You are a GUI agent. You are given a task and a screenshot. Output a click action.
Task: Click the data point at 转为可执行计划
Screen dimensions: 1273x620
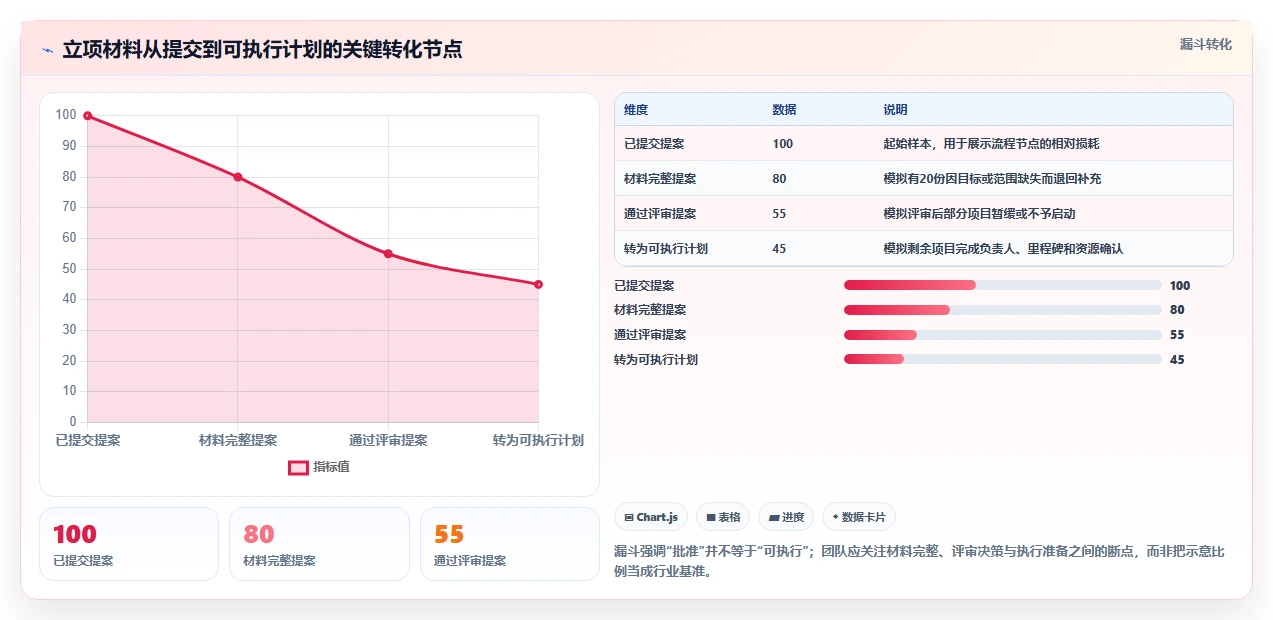tap(538, 285)
